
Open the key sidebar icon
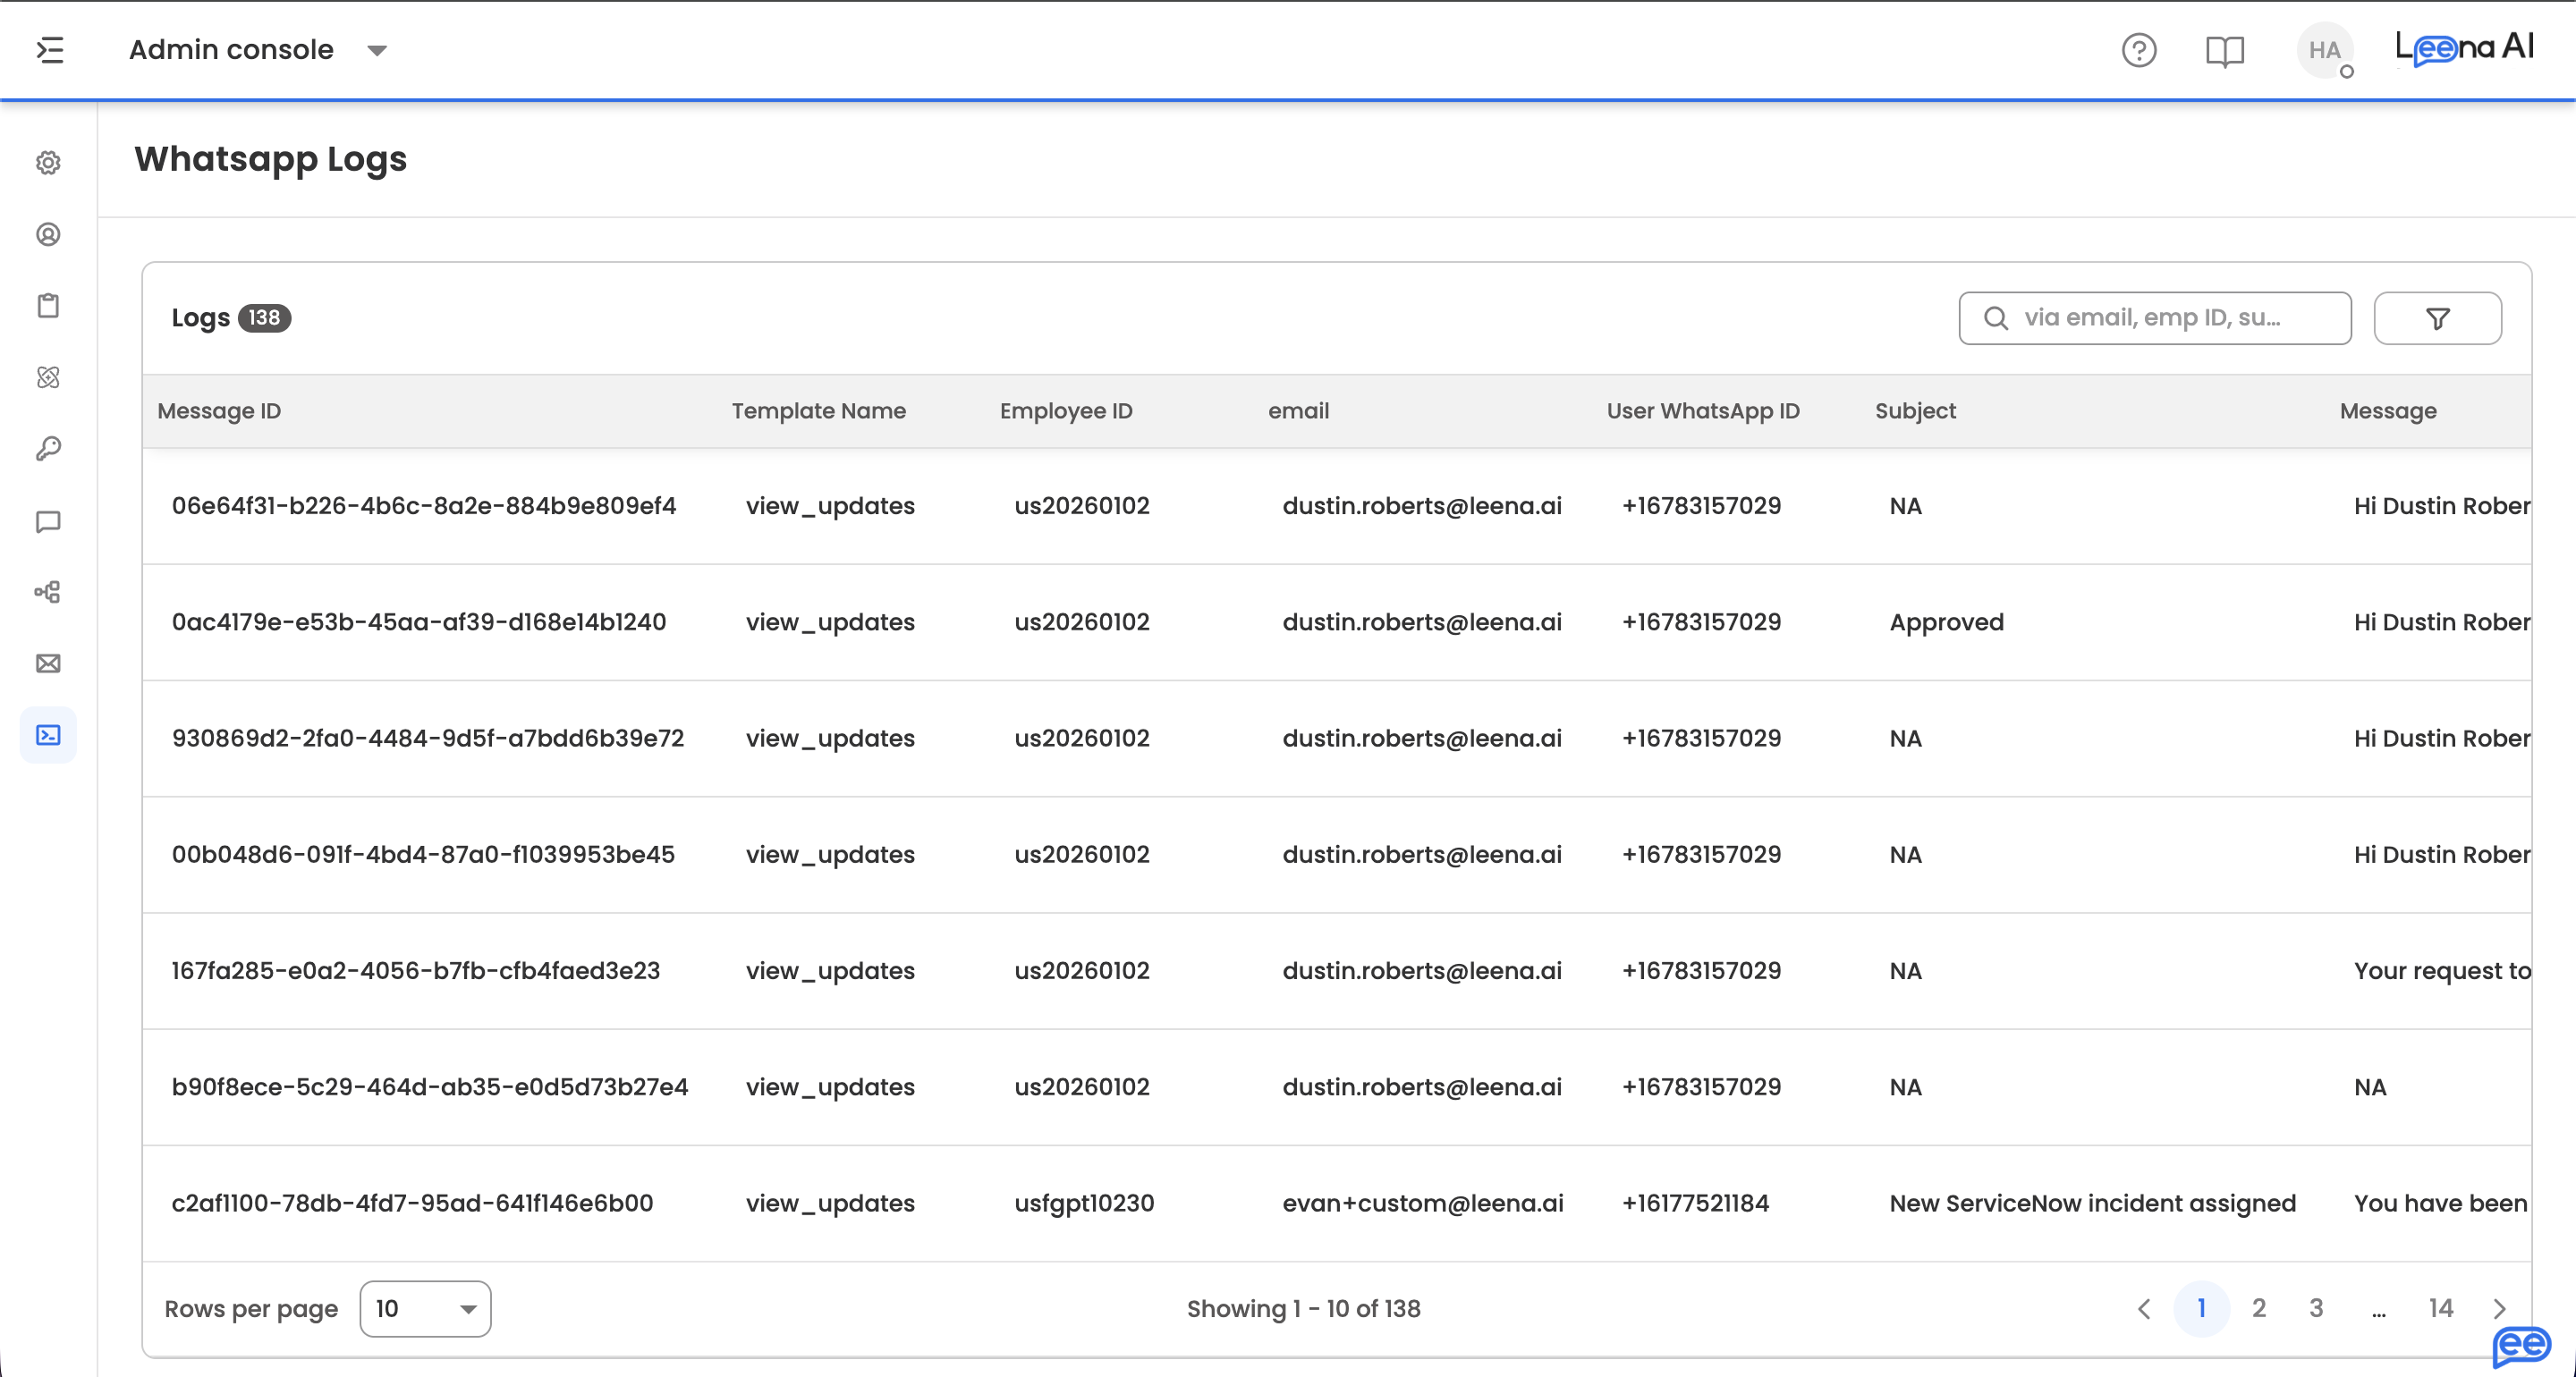pyautogui.click(x=48, y=449)
